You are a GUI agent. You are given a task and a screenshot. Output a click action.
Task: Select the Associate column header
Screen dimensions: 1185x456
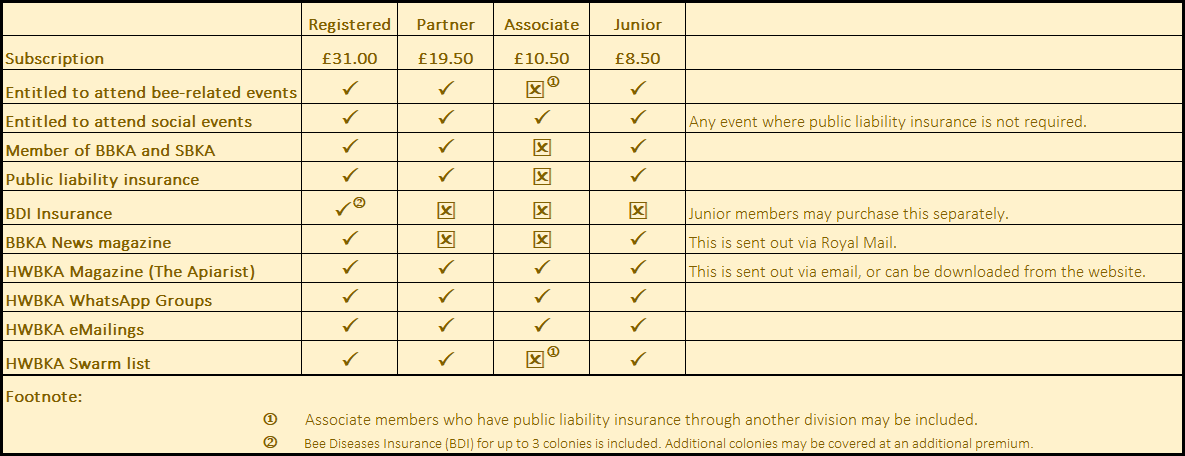(x=541, y=24)
